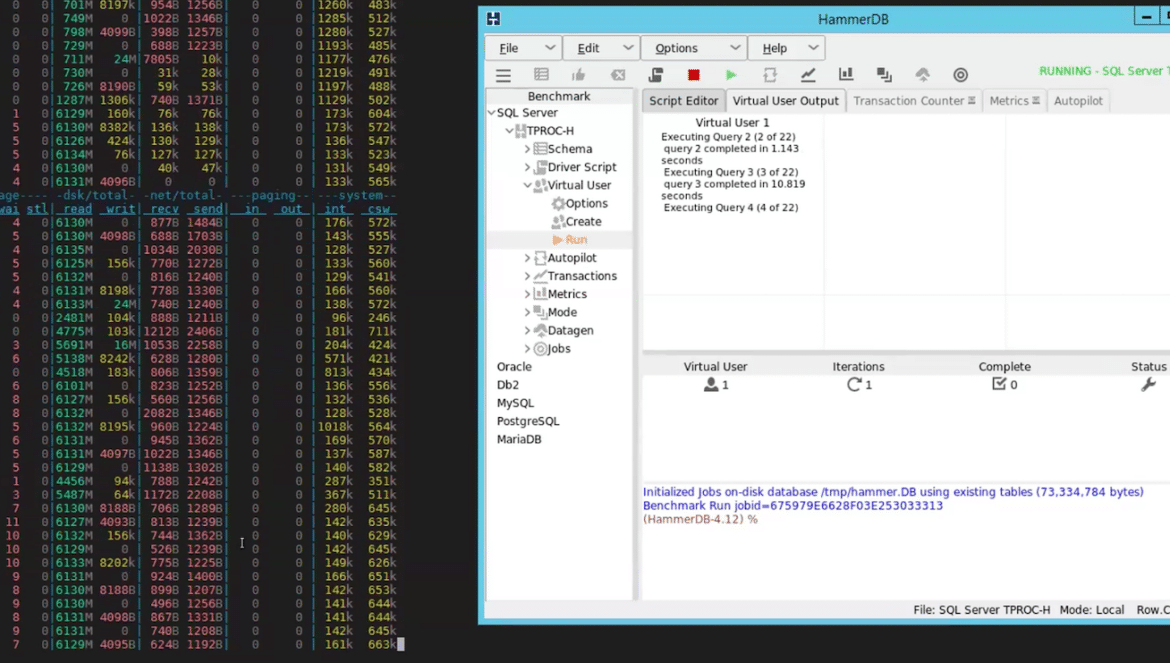The image size is (1170, 663).
Task: Collapse the SQL Server tree node
Action: point(491,113)
